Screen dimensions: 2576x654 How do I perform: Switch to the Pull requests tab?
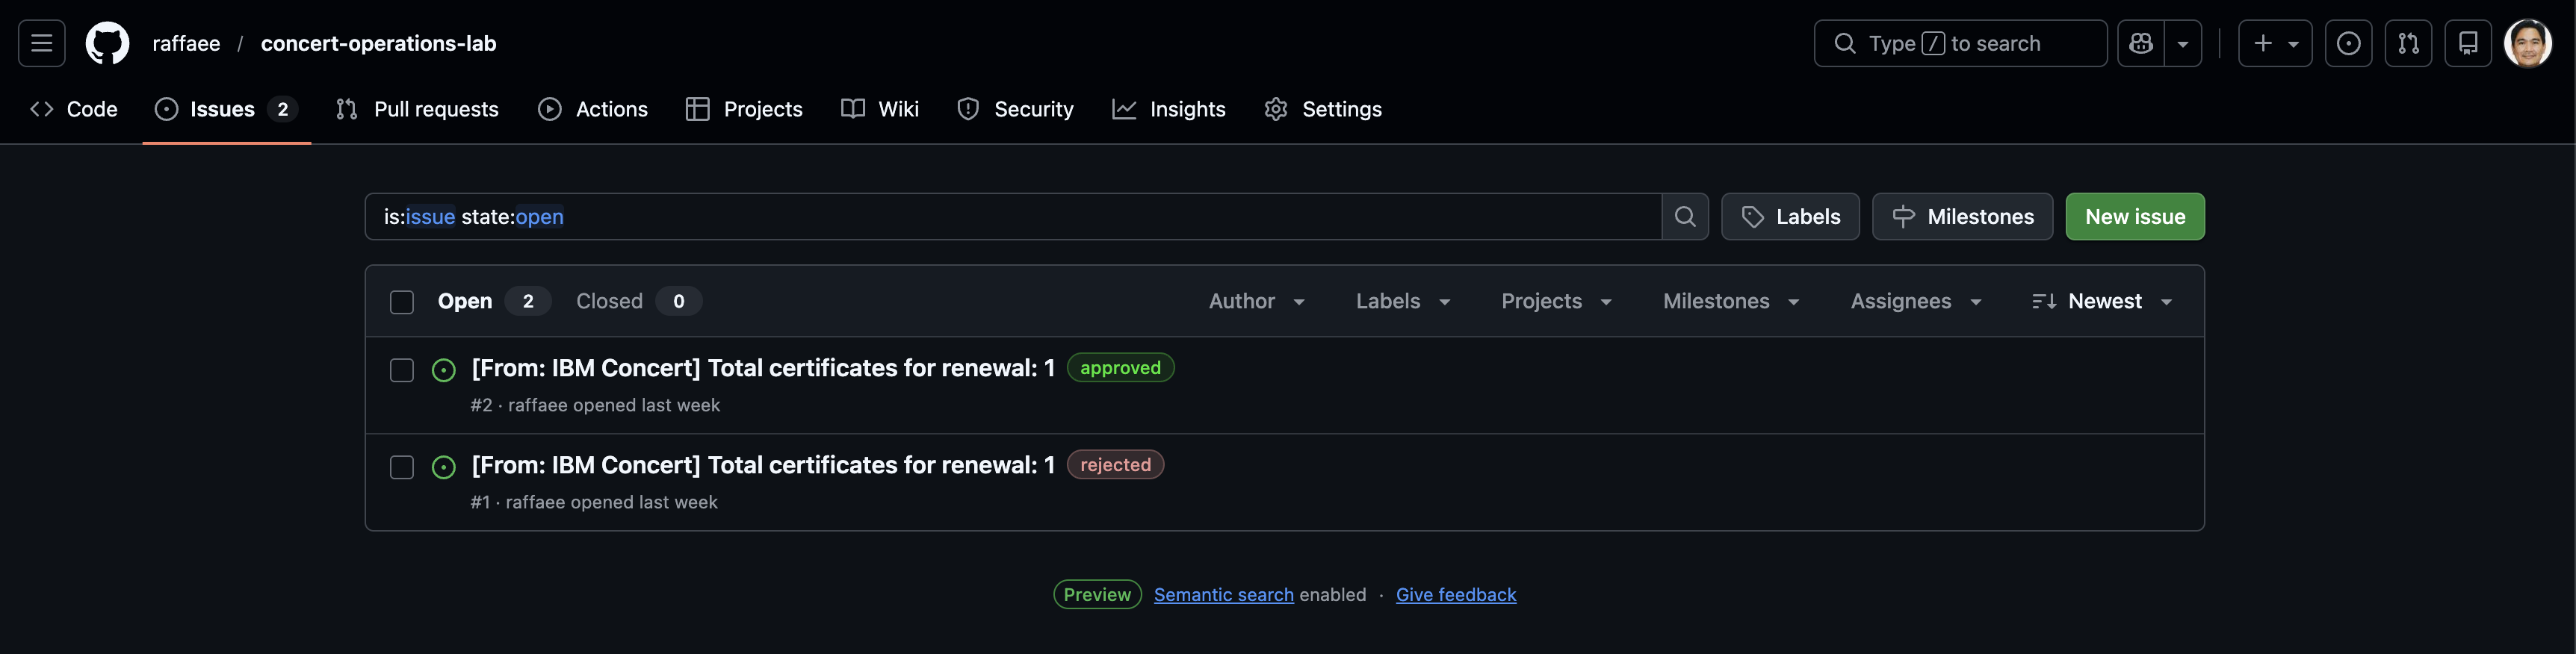click(x=417, y=109)
